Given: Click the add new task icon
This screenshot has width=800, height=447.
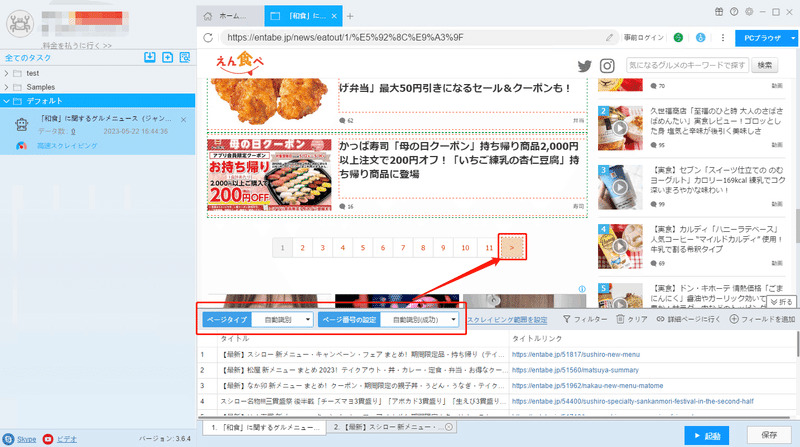Looking at the screenshot, I should [167, 57].
